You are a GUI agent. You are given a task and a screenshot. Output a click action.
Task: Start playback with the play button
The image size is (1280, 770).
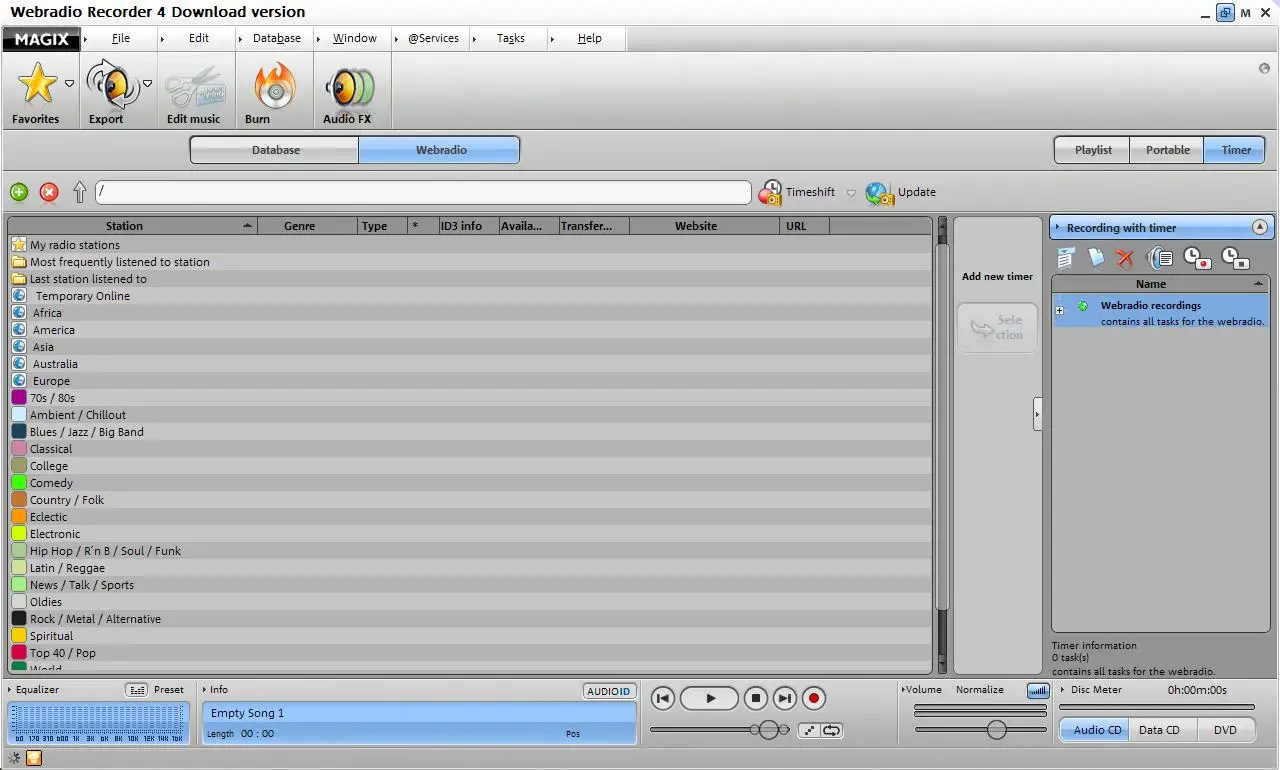(710, 698)
